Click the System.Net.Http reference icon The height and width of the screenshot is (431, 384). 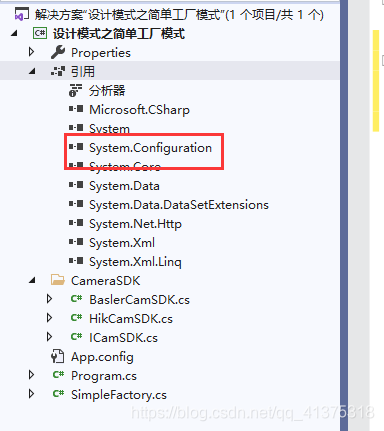76,223
